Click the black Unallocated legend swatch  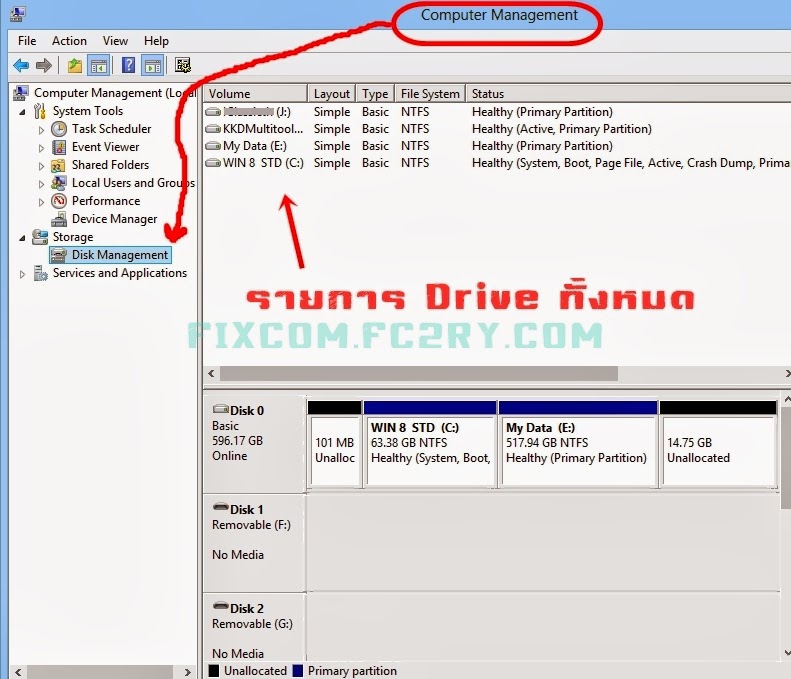[x=214, y=671]
